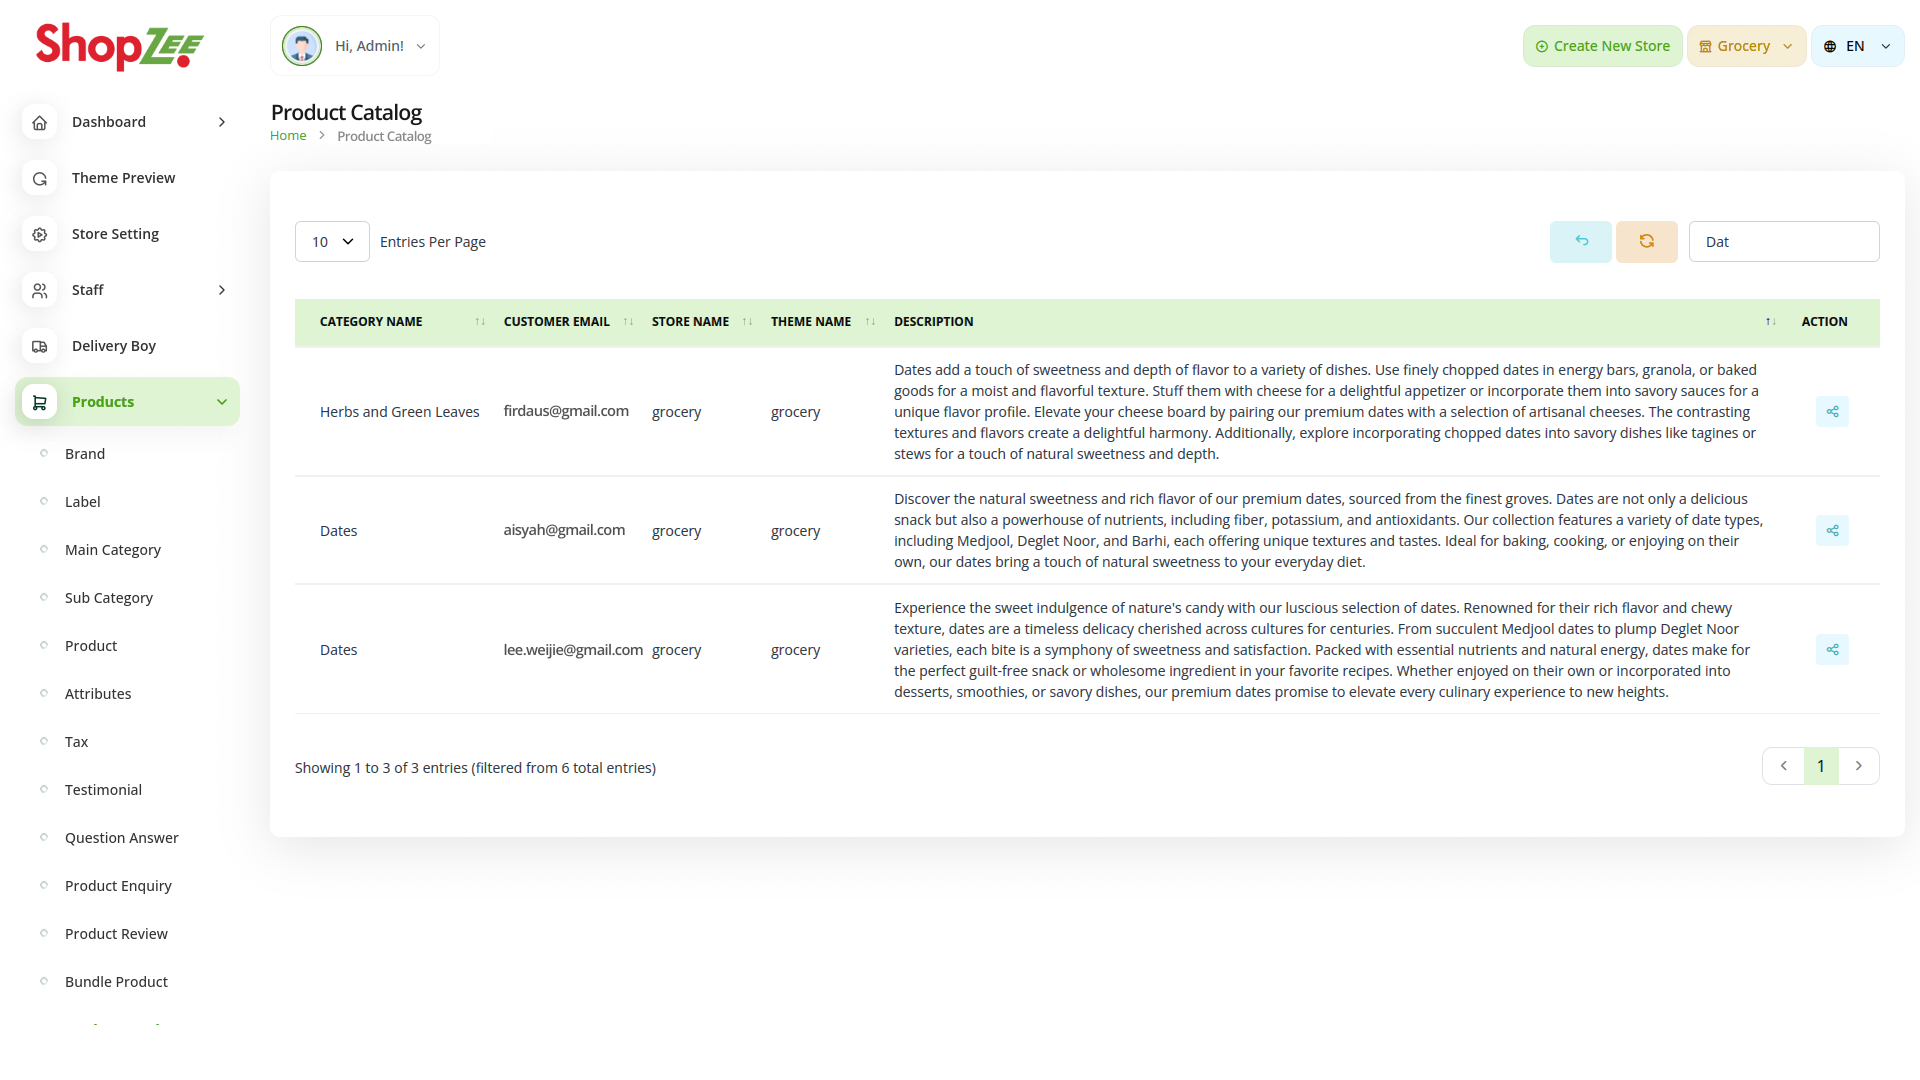Open the EN language dropdown
Screen dimensions: 1920x1080
click(x=1857, y=46)
